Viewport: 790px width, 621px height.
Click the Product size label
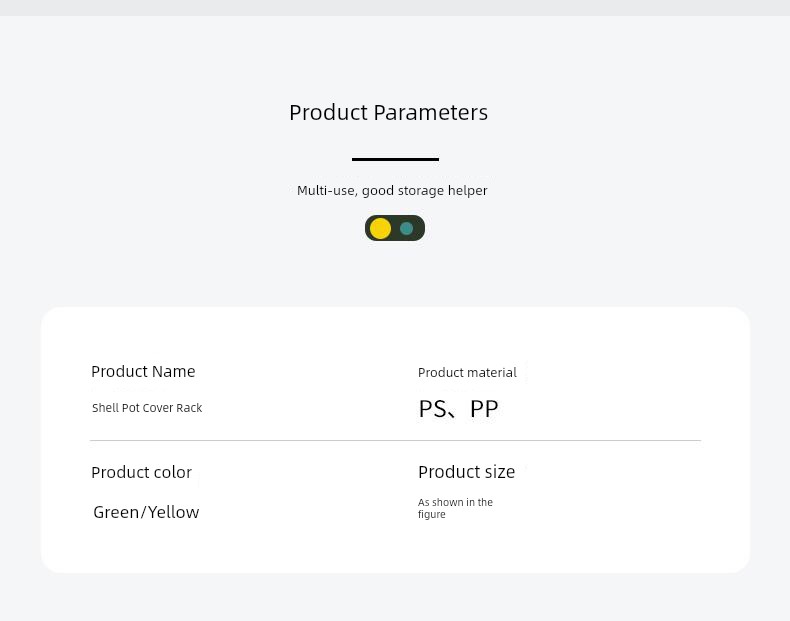pos(466,471)
